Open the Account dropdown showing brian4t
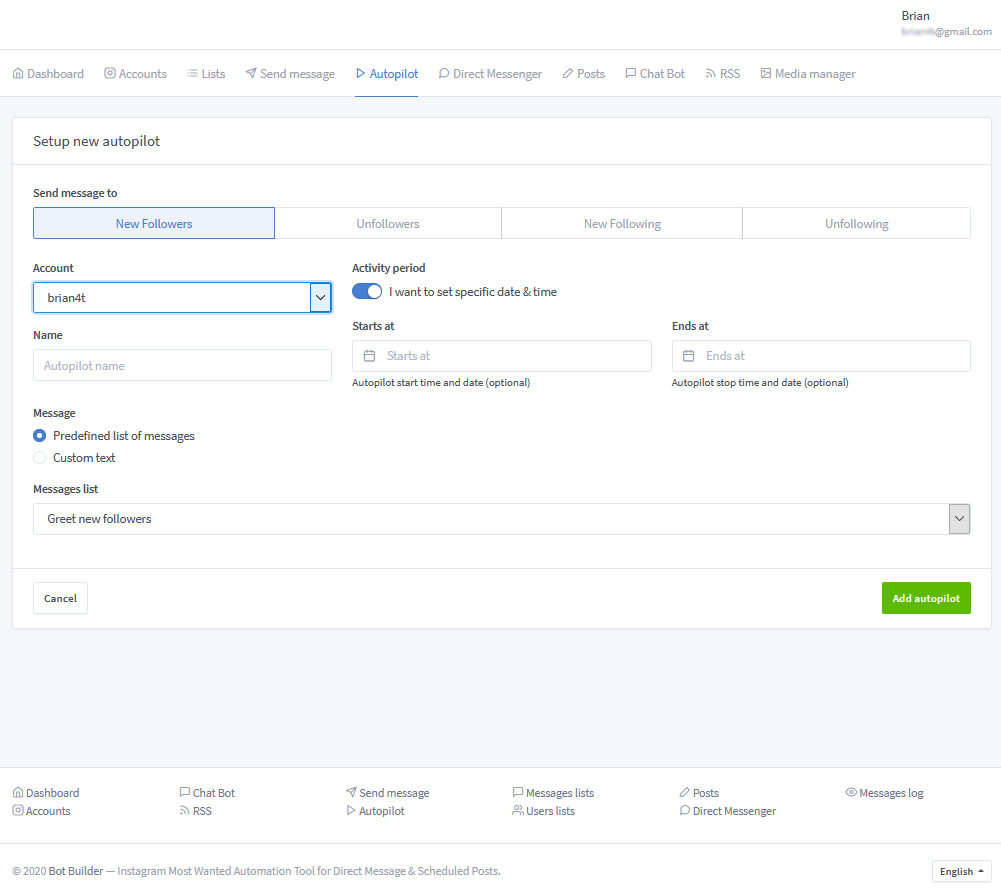Image resolution: width=1001 pixels, height=895 pixels. [x=182, y=298]
